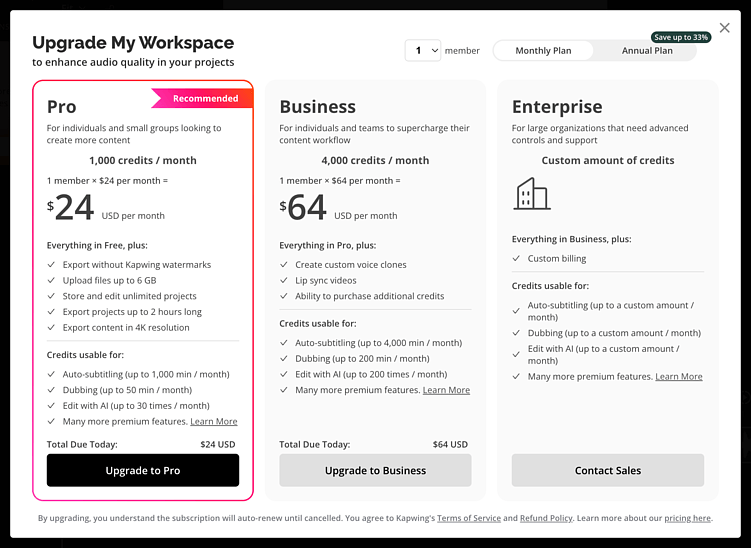
Task: Click checkmark beside Auto-subtitling up to 1,000 min
Action: coord(51,374)
